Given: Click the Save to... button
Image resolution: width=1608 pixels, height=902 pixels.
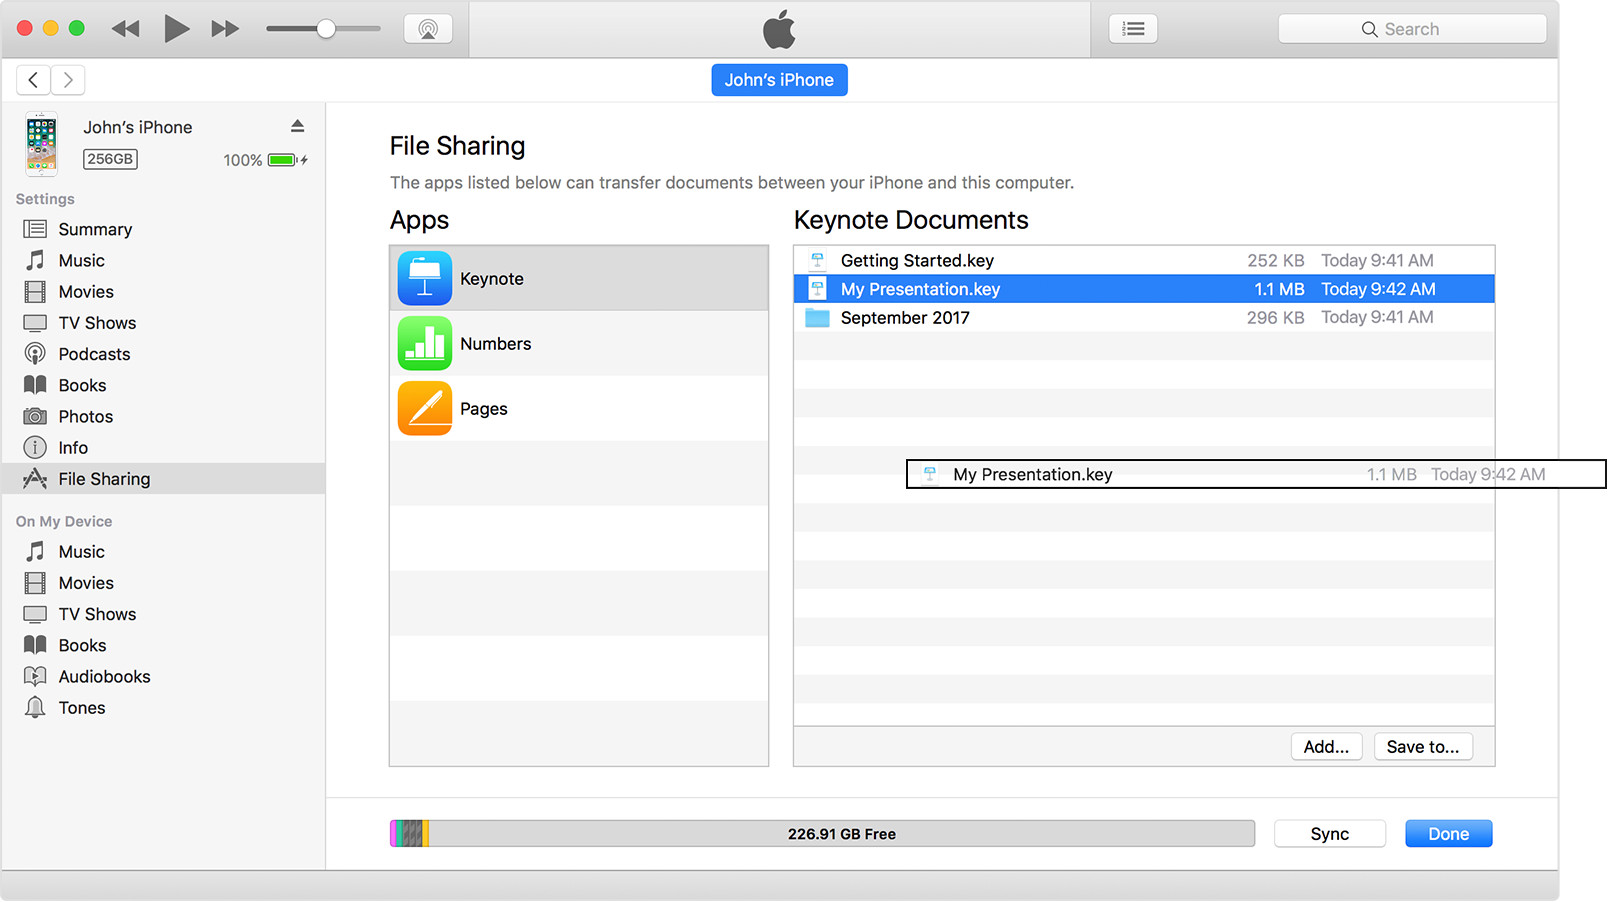Looking at the screenshot, I should point(1422,747).
